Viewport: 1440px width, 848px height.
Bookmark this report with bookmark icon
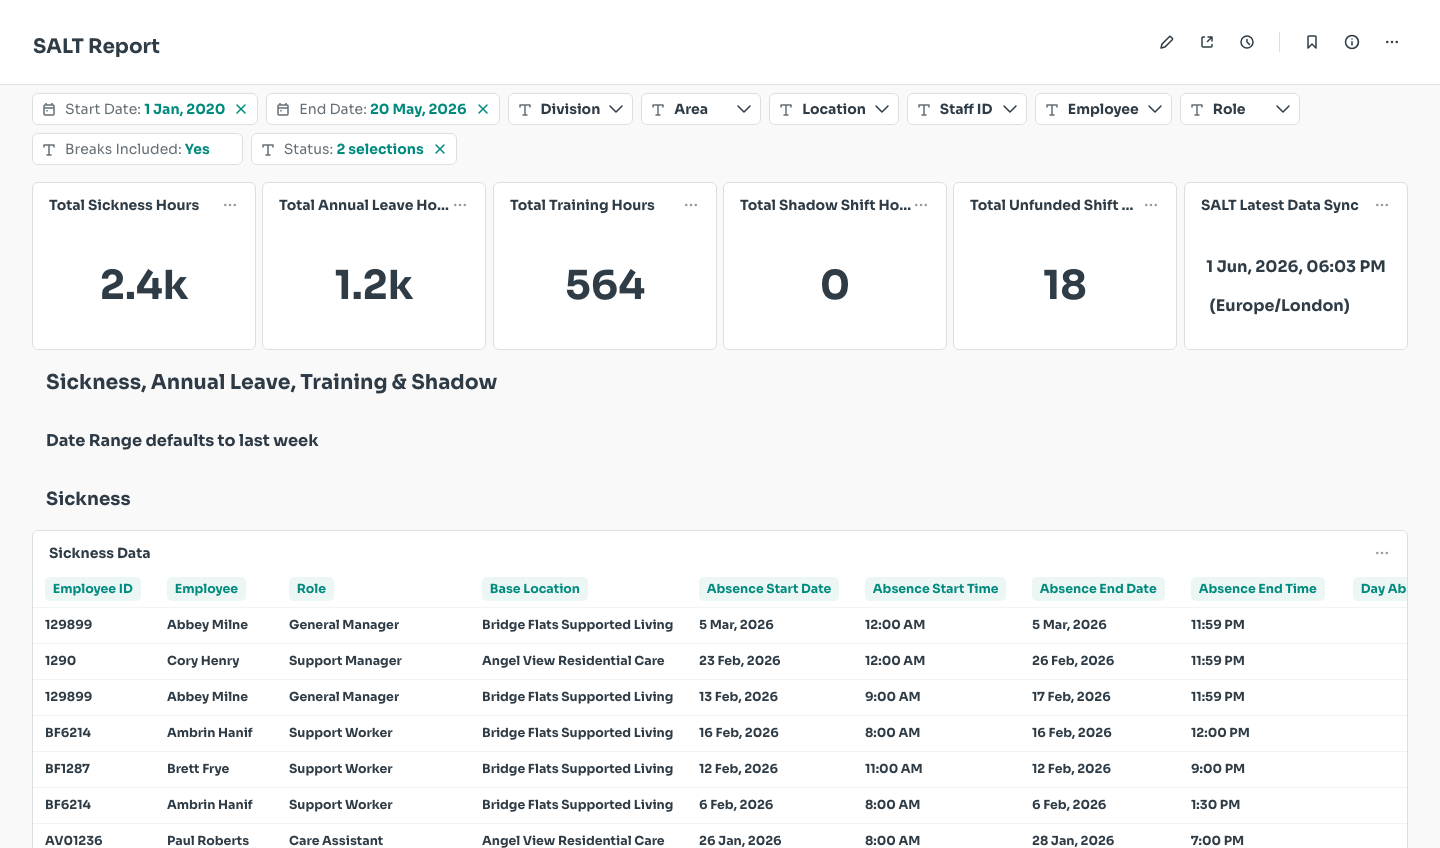tap(1312, 42)
